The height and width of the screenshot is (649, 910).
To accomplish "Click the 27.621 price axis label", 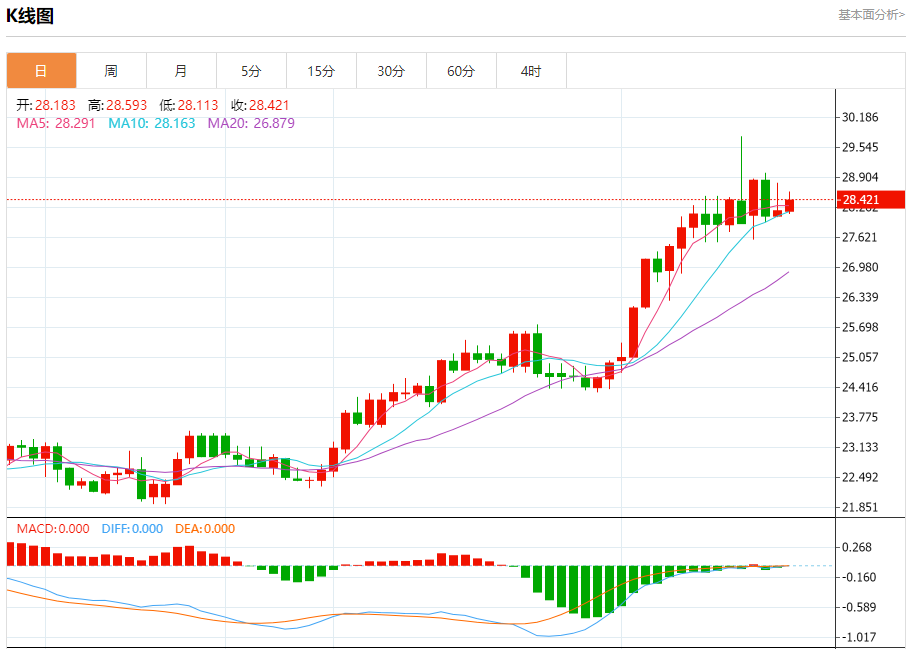I will coord(860,237).
